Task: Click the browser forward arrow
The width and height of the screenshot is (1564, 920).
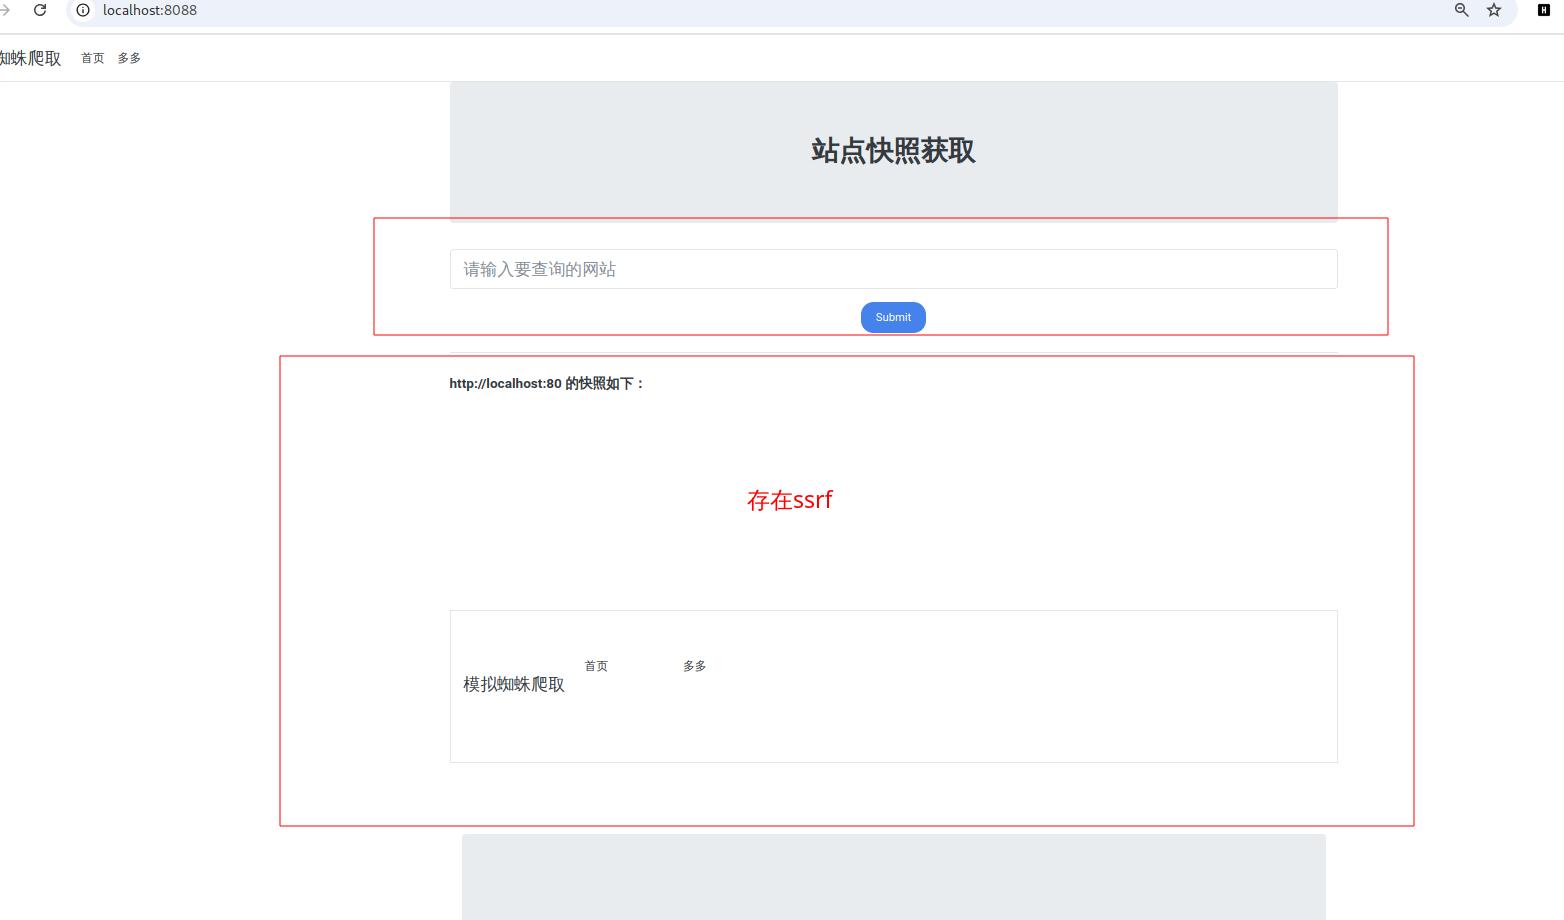Action: click(x=5, y=10)
